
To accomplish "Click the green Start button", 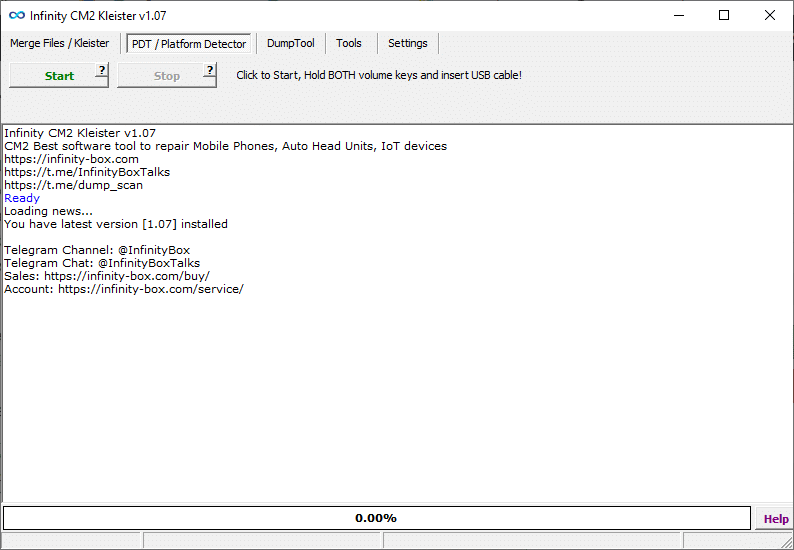I will pyautogui.click(x=59, y=75).
